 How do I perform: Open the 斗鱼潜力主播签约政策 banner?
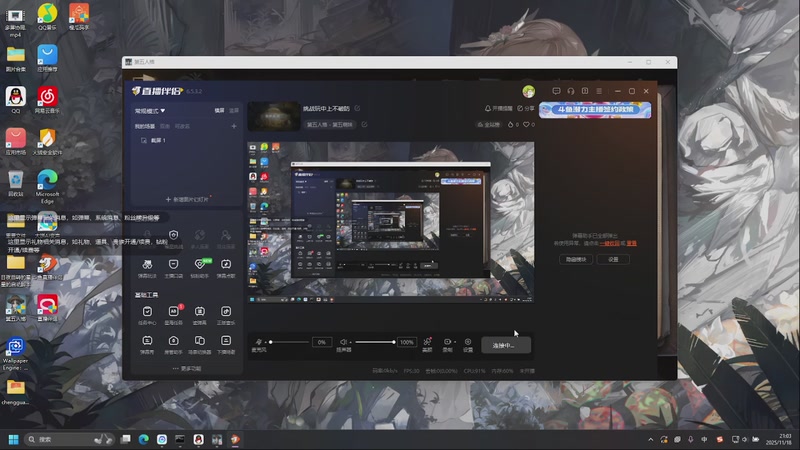(x=595, y=110)
